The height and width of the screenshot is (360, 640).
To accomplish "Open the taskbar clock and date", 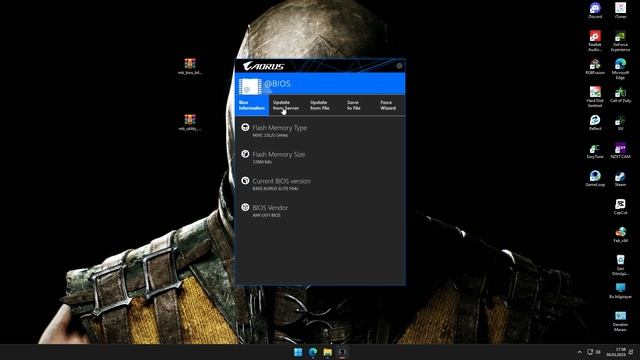I will click(x=616, y=352).
